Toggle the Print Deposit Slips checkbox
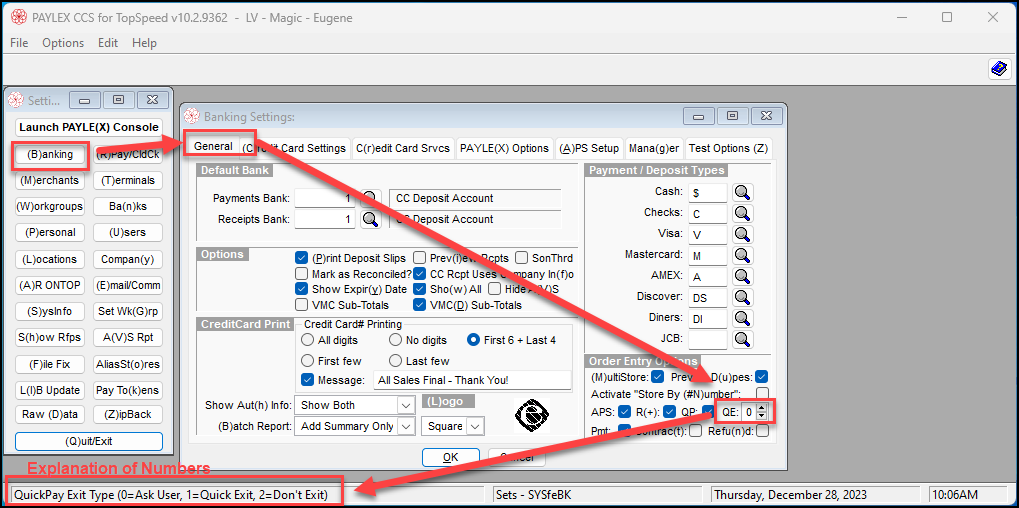 pyautogui.click(x=301, y=258)
